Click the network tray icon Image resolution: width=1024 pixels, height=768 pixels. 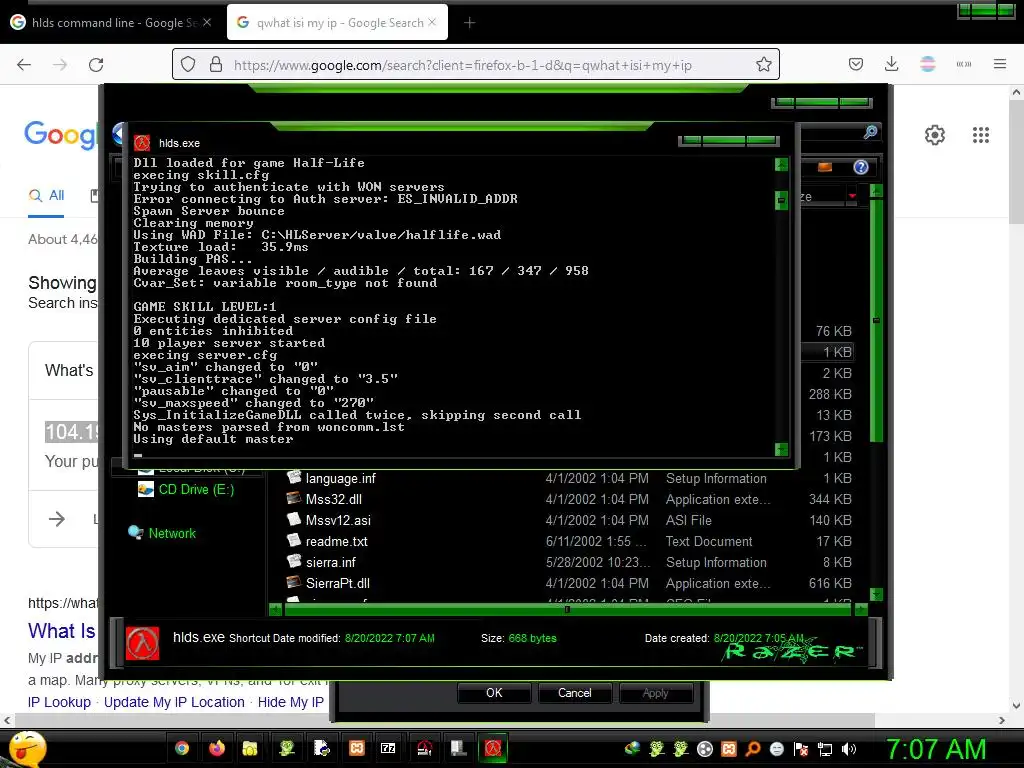825,750
